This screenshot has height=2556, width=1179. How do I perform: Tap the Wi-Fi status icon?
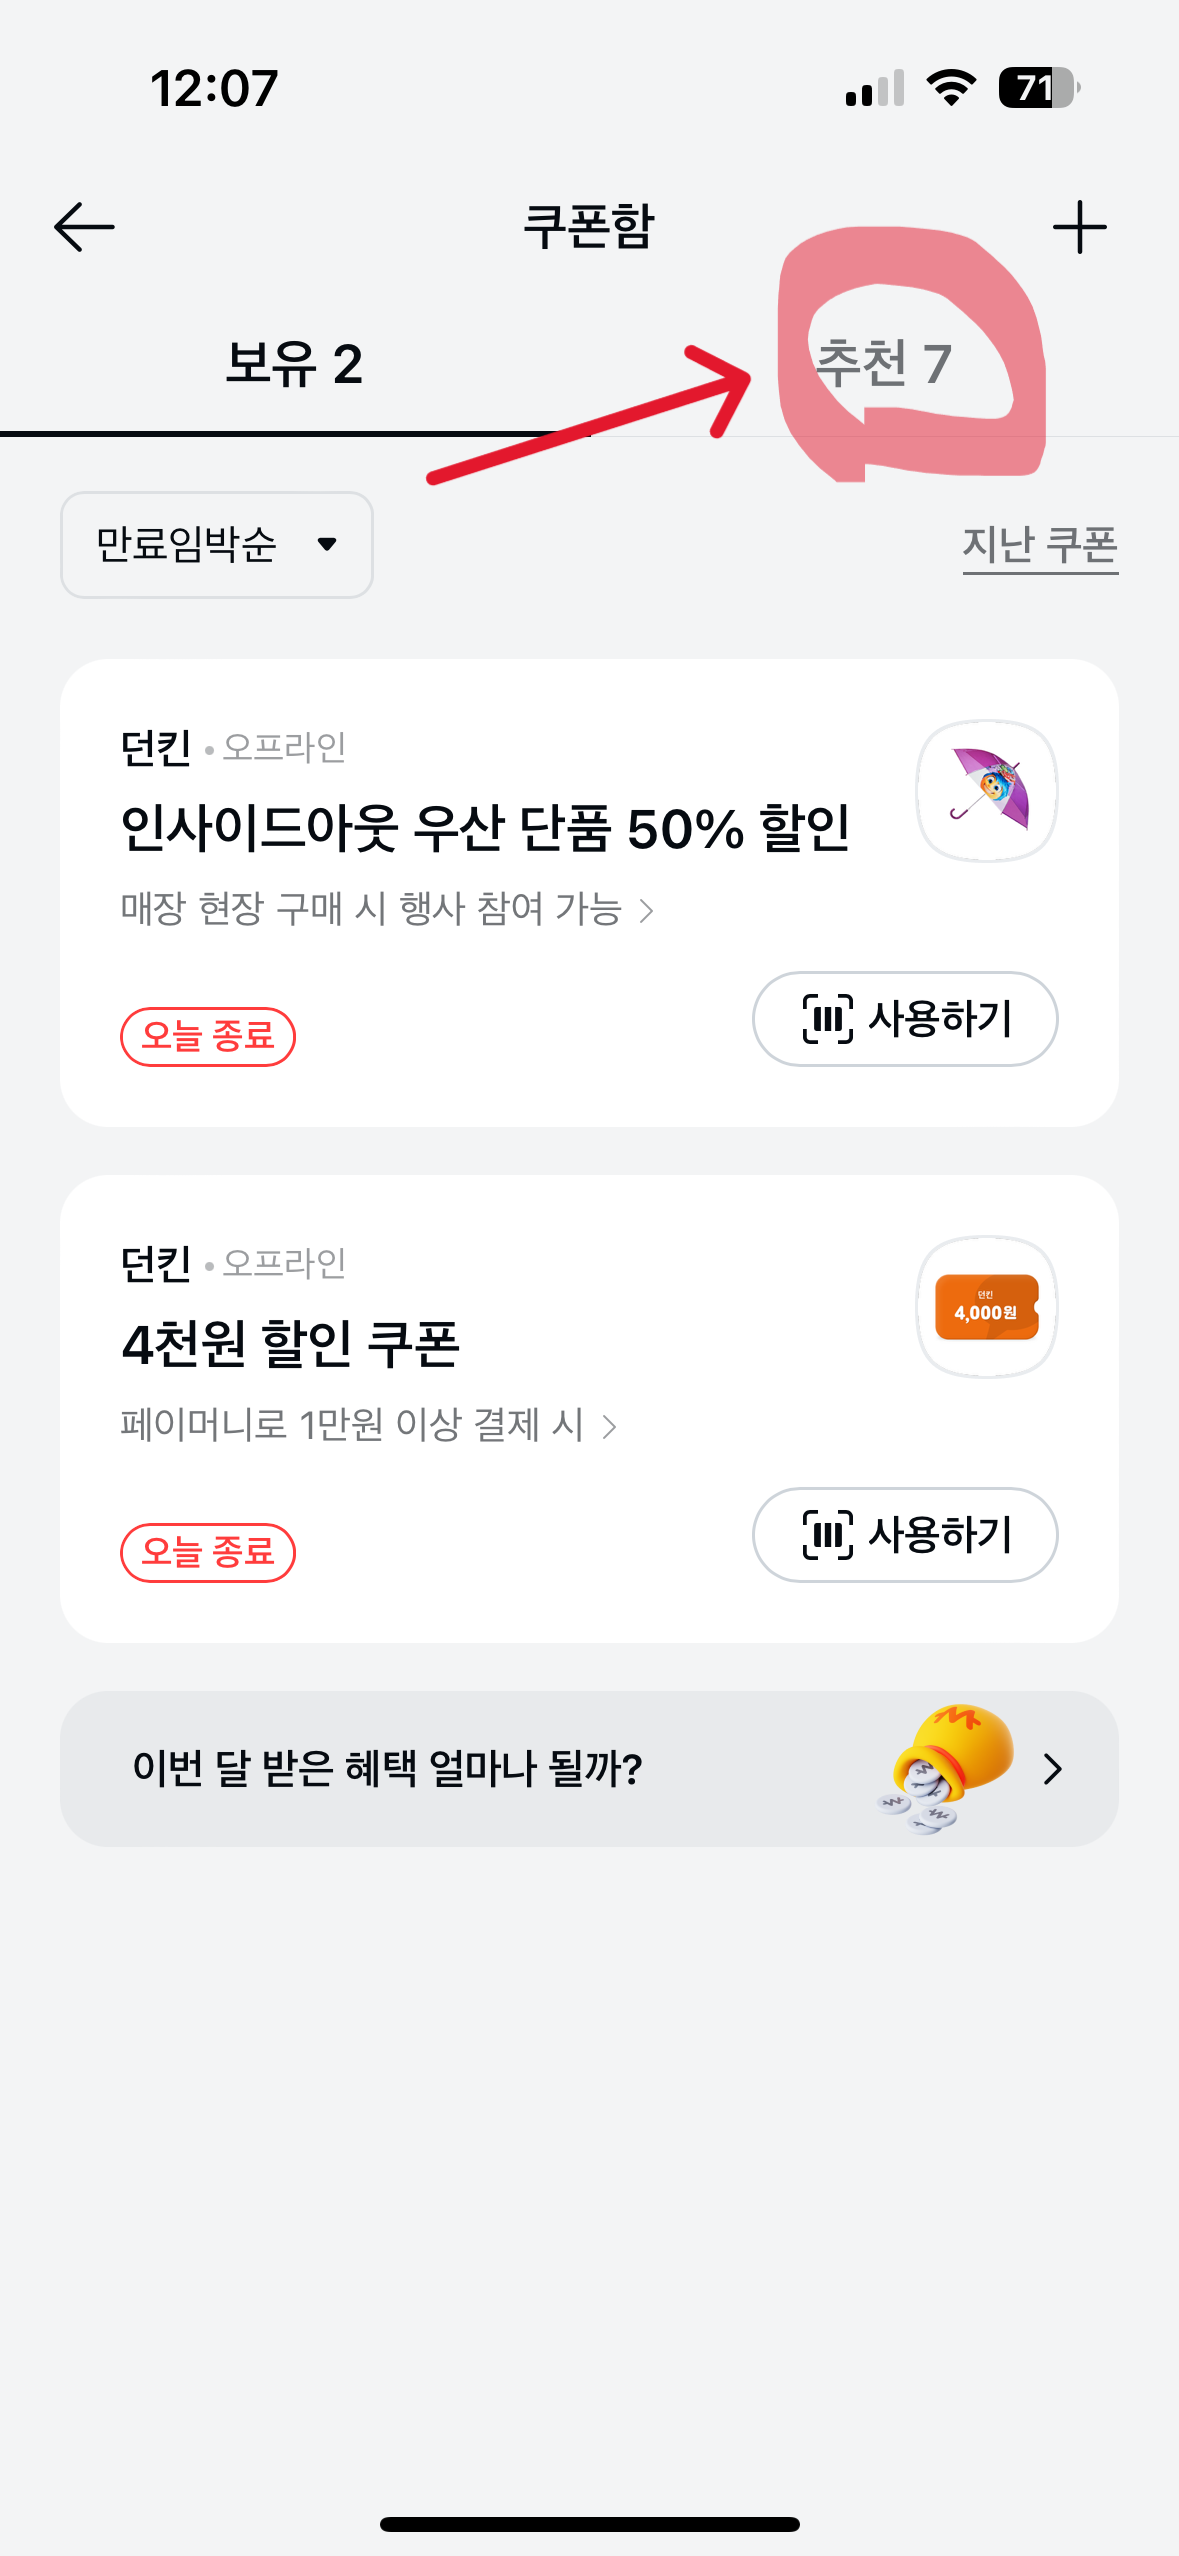951,88
